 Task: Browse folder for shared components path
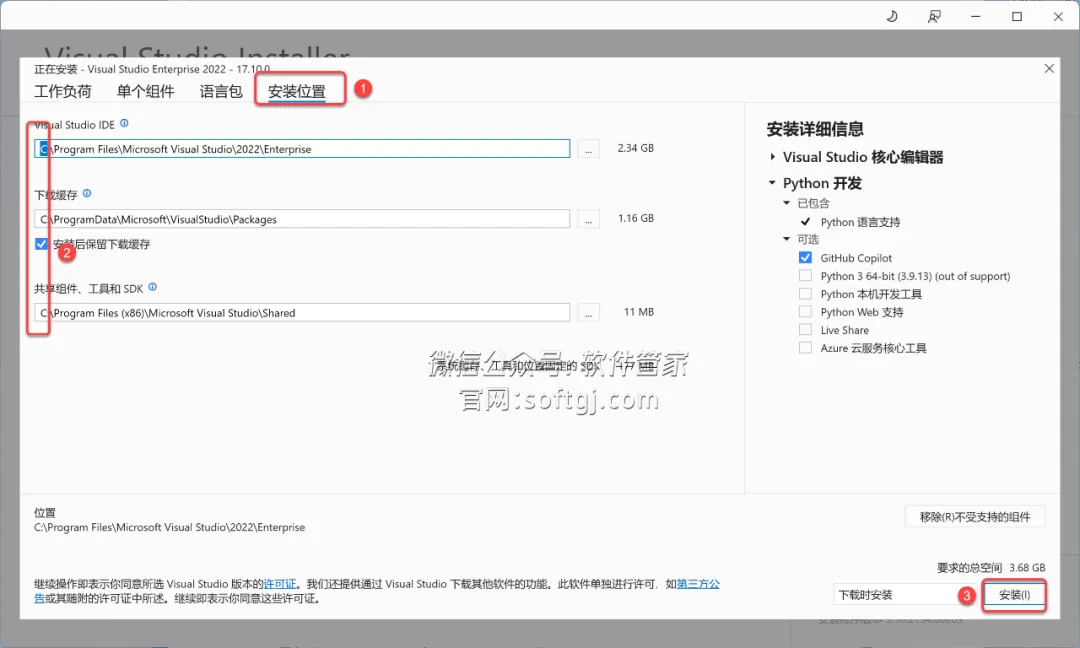(588, 313)
